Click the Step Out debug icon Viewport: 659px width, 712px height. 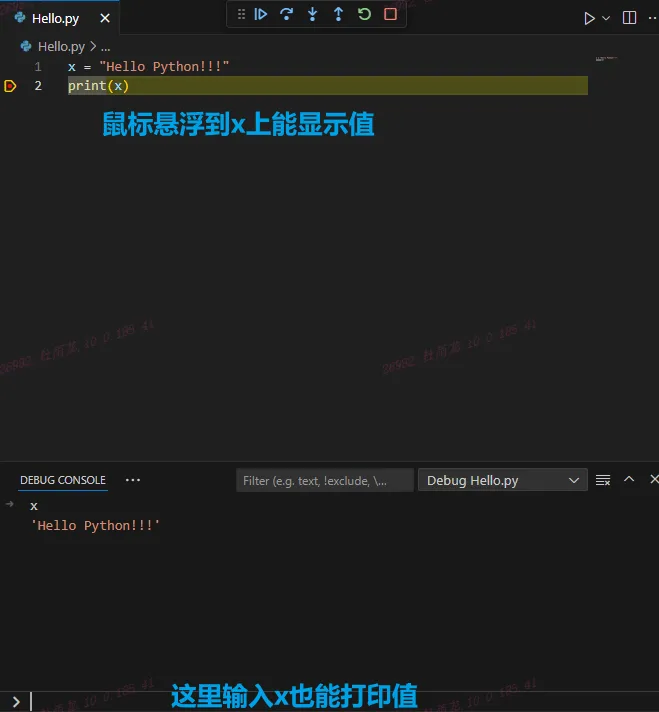click(338, 15)
